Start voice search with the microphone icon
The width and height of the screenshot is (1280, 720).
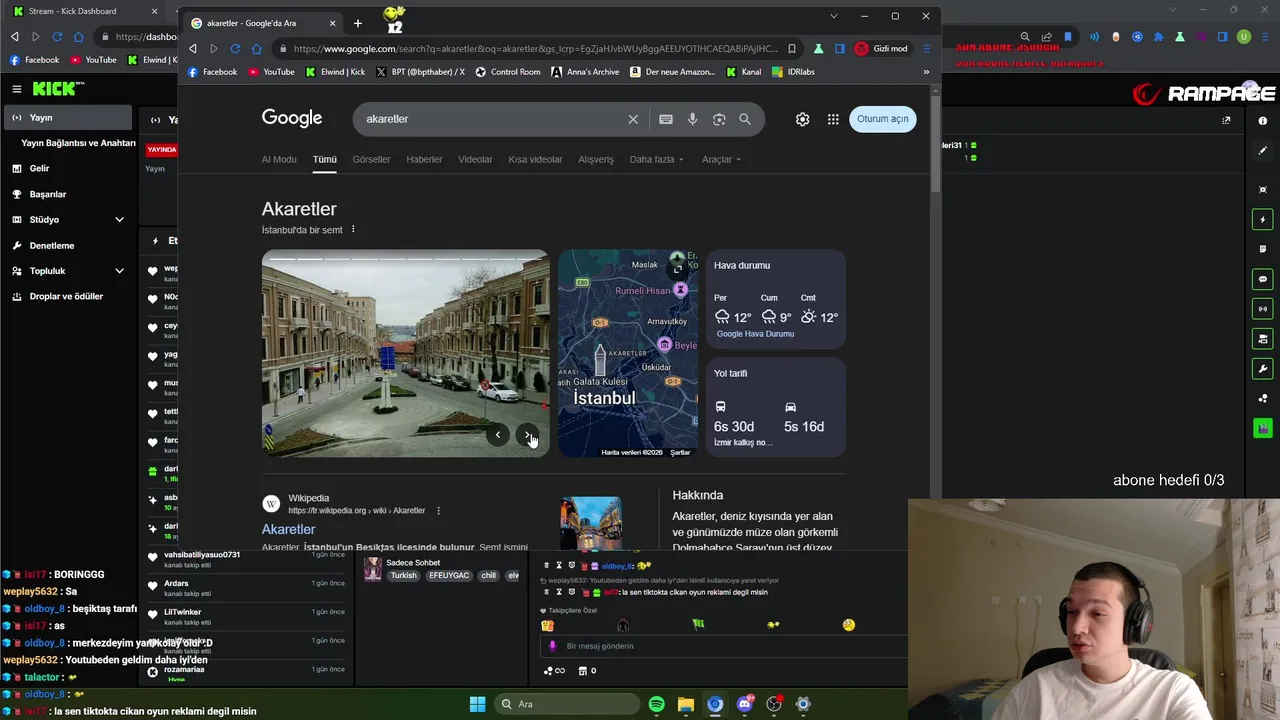point(692,119)
